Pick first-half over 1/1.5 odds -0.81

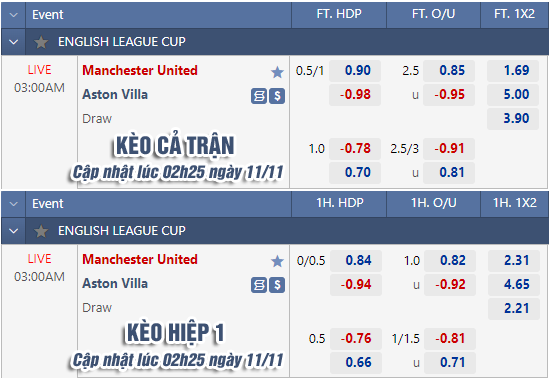coord(450,338)
